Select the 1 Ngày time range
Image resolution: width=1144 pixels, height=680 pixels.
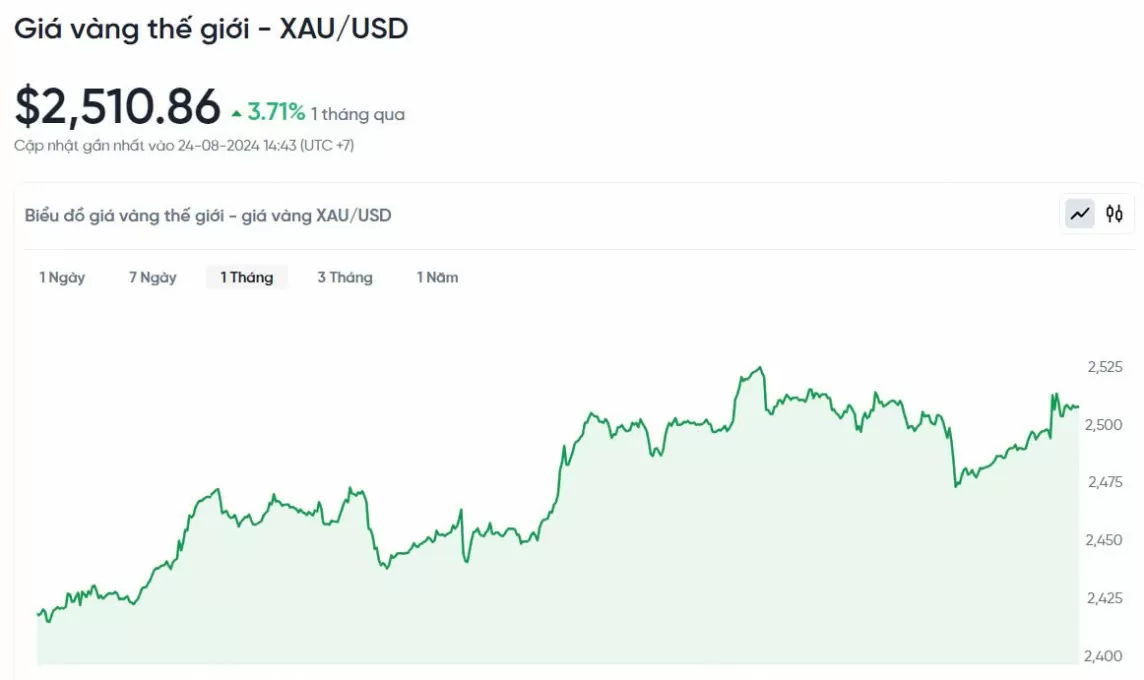pyautogui.click(x=62, y=277)
